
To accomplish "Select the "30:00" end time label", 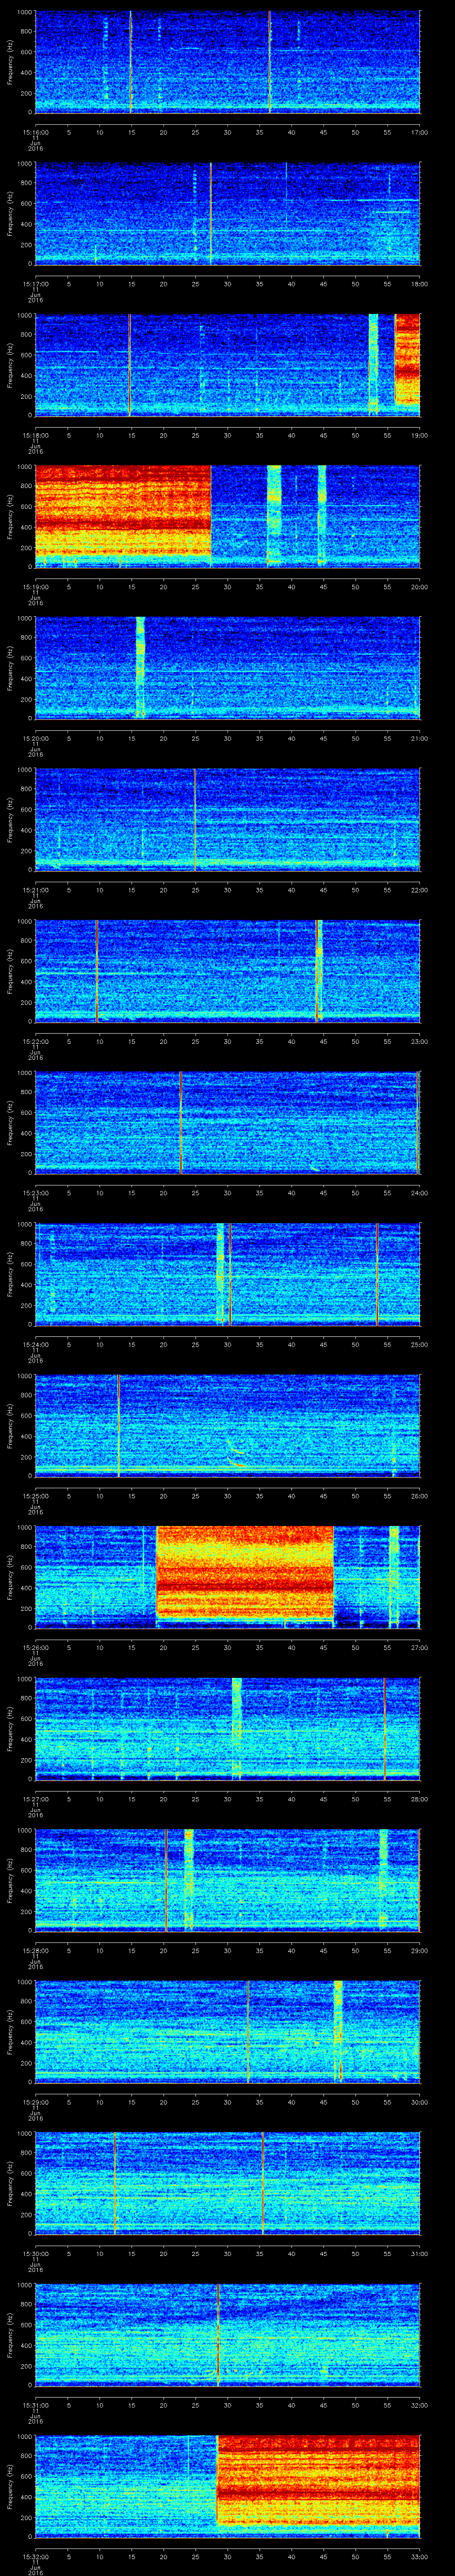I will pyautogui.click(x=419, y=2101).
